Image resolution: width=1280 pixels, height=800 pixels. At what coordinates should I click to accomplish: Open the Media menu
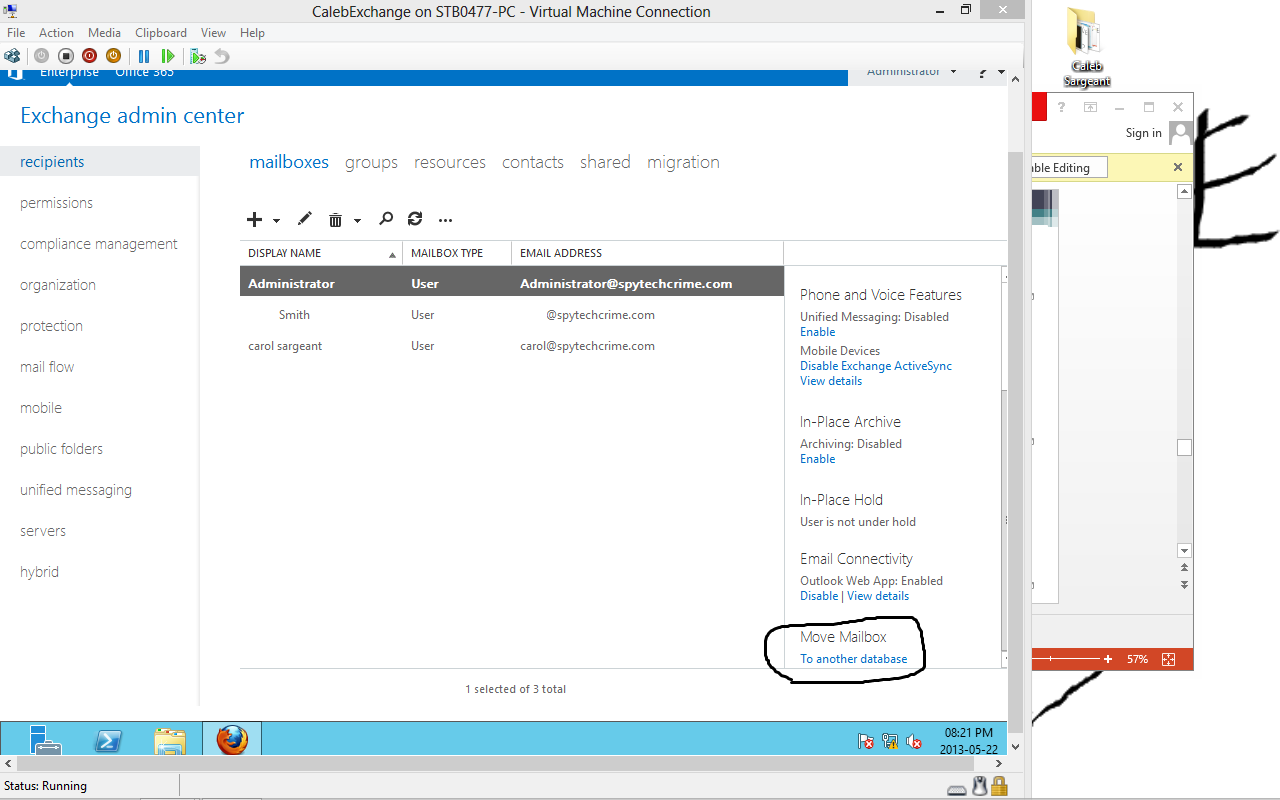click(x=105, y=33)
